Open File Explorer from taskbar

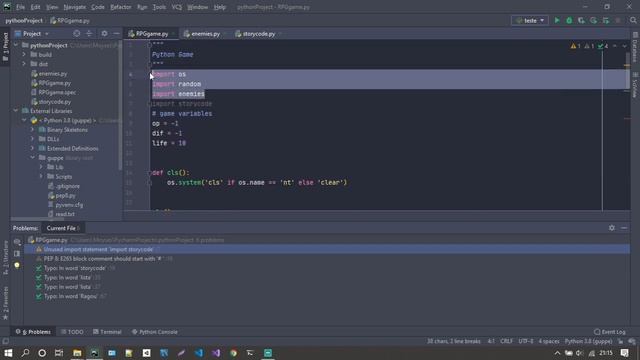(77, 353)
